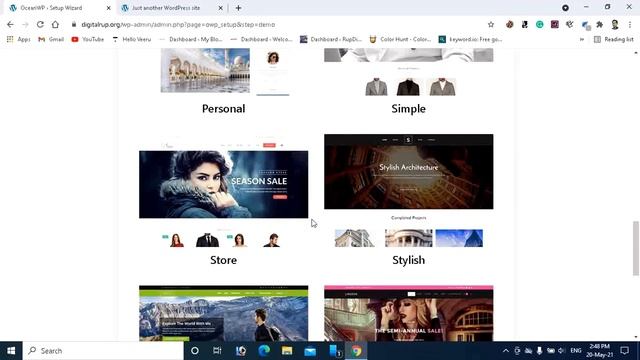Switch to Just another WordPress site tab

tap(172, 8)
